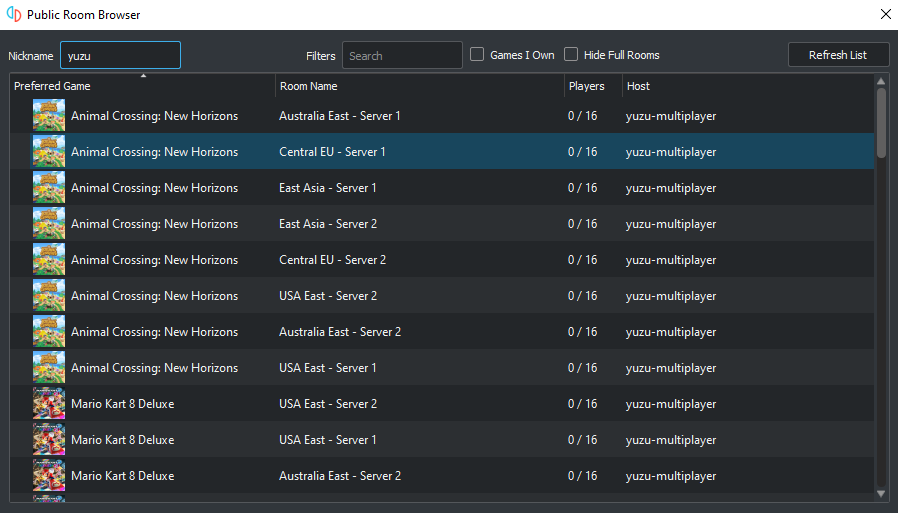
Task: Click Animal Crossing icon for USA East - Server 1
Action: pos(49,368)
